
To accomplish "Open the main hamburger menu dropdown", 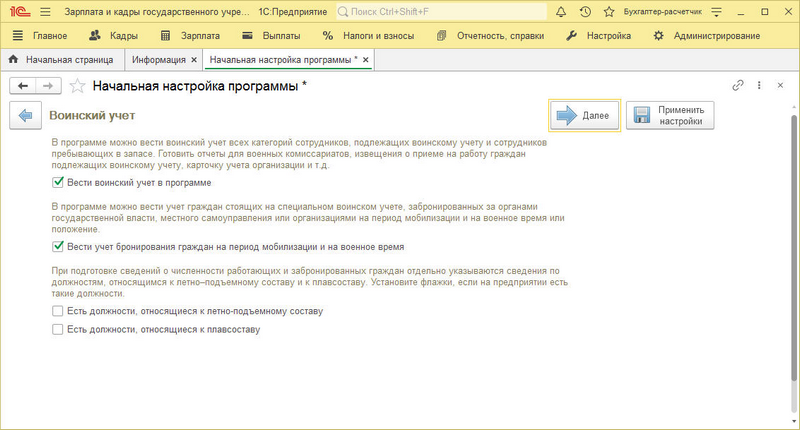I will click(x=45, y=11).
